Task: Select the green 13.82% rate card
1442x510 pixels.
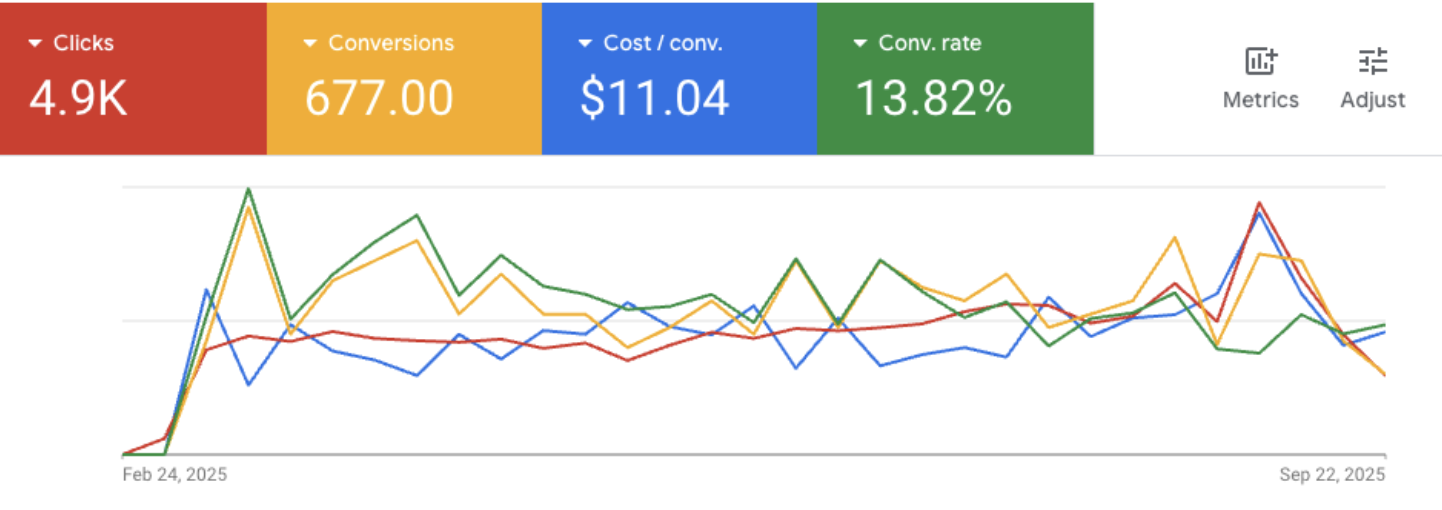Action: [x=955, y=78]
